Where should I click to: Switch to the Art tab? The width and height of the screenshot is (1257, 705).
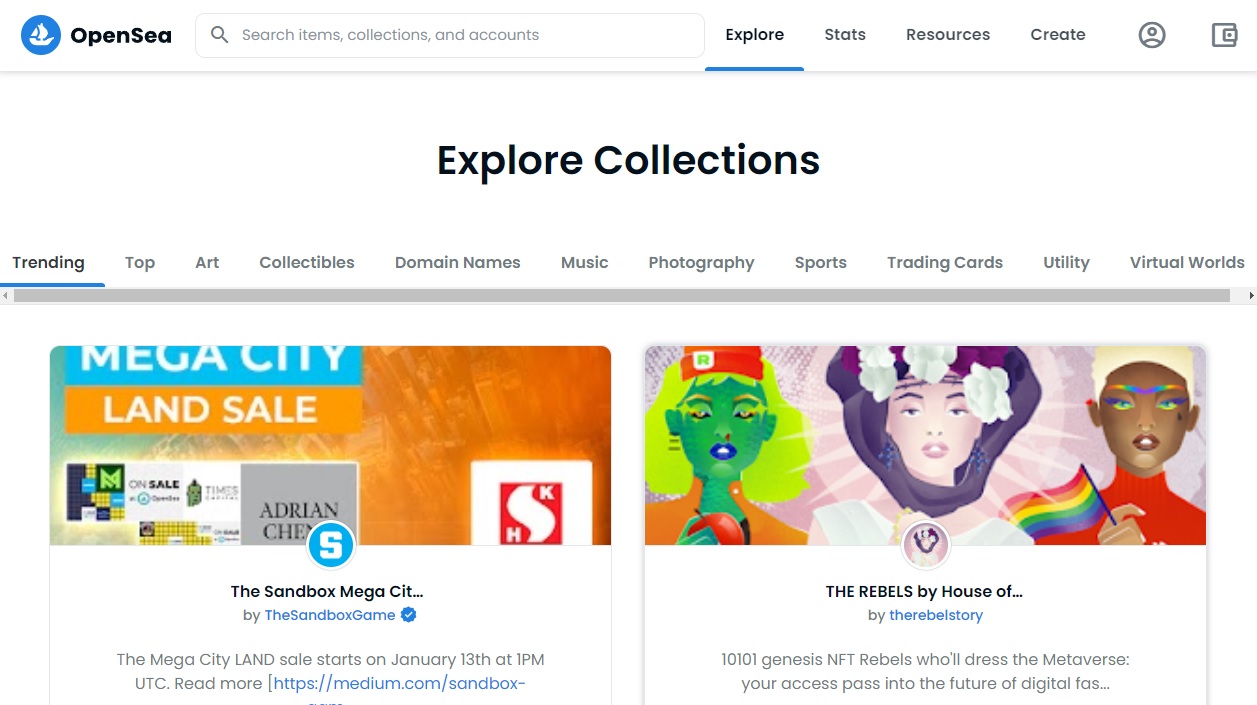[207, 263]
